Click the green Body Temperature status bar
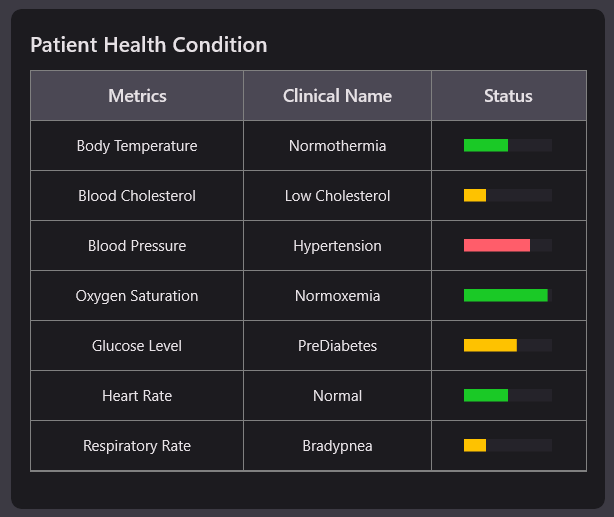Screen dimensions: 614x517 pyautogui.click(x=486, y=146)
